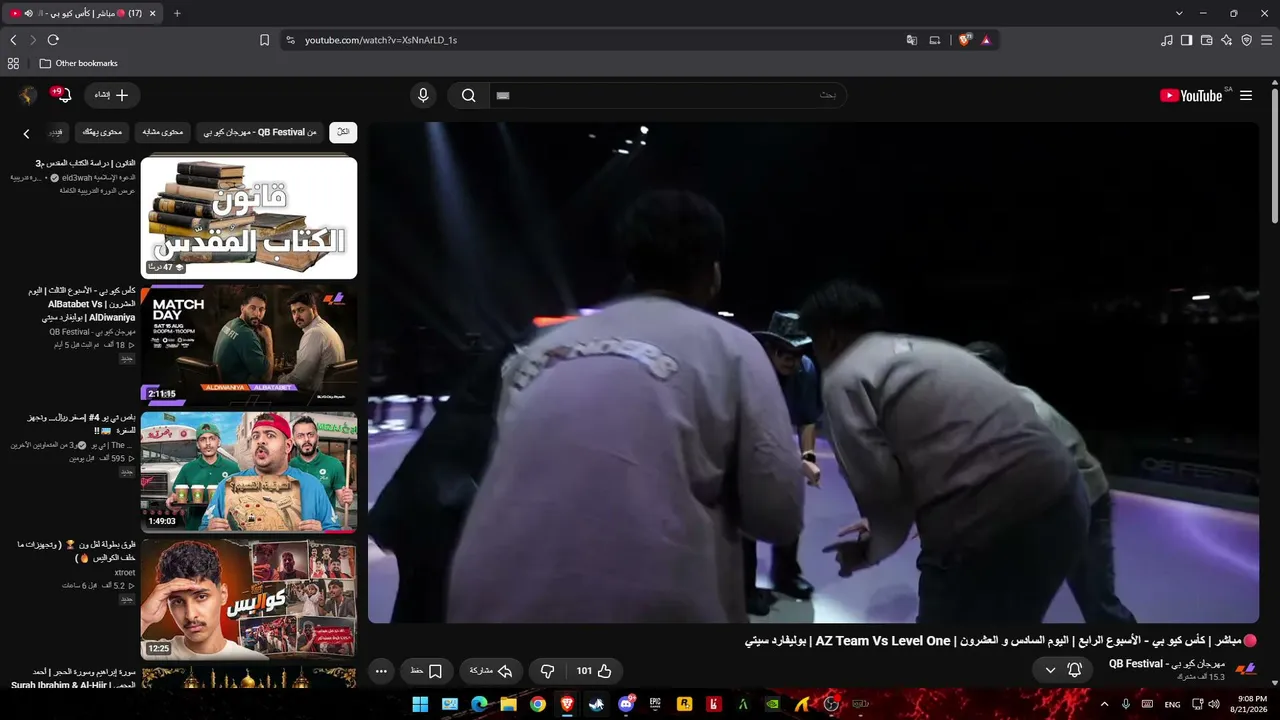Screen dimensions: 1280x720
Task: Open the Other bookmarks folder
Action: (79, 63)
